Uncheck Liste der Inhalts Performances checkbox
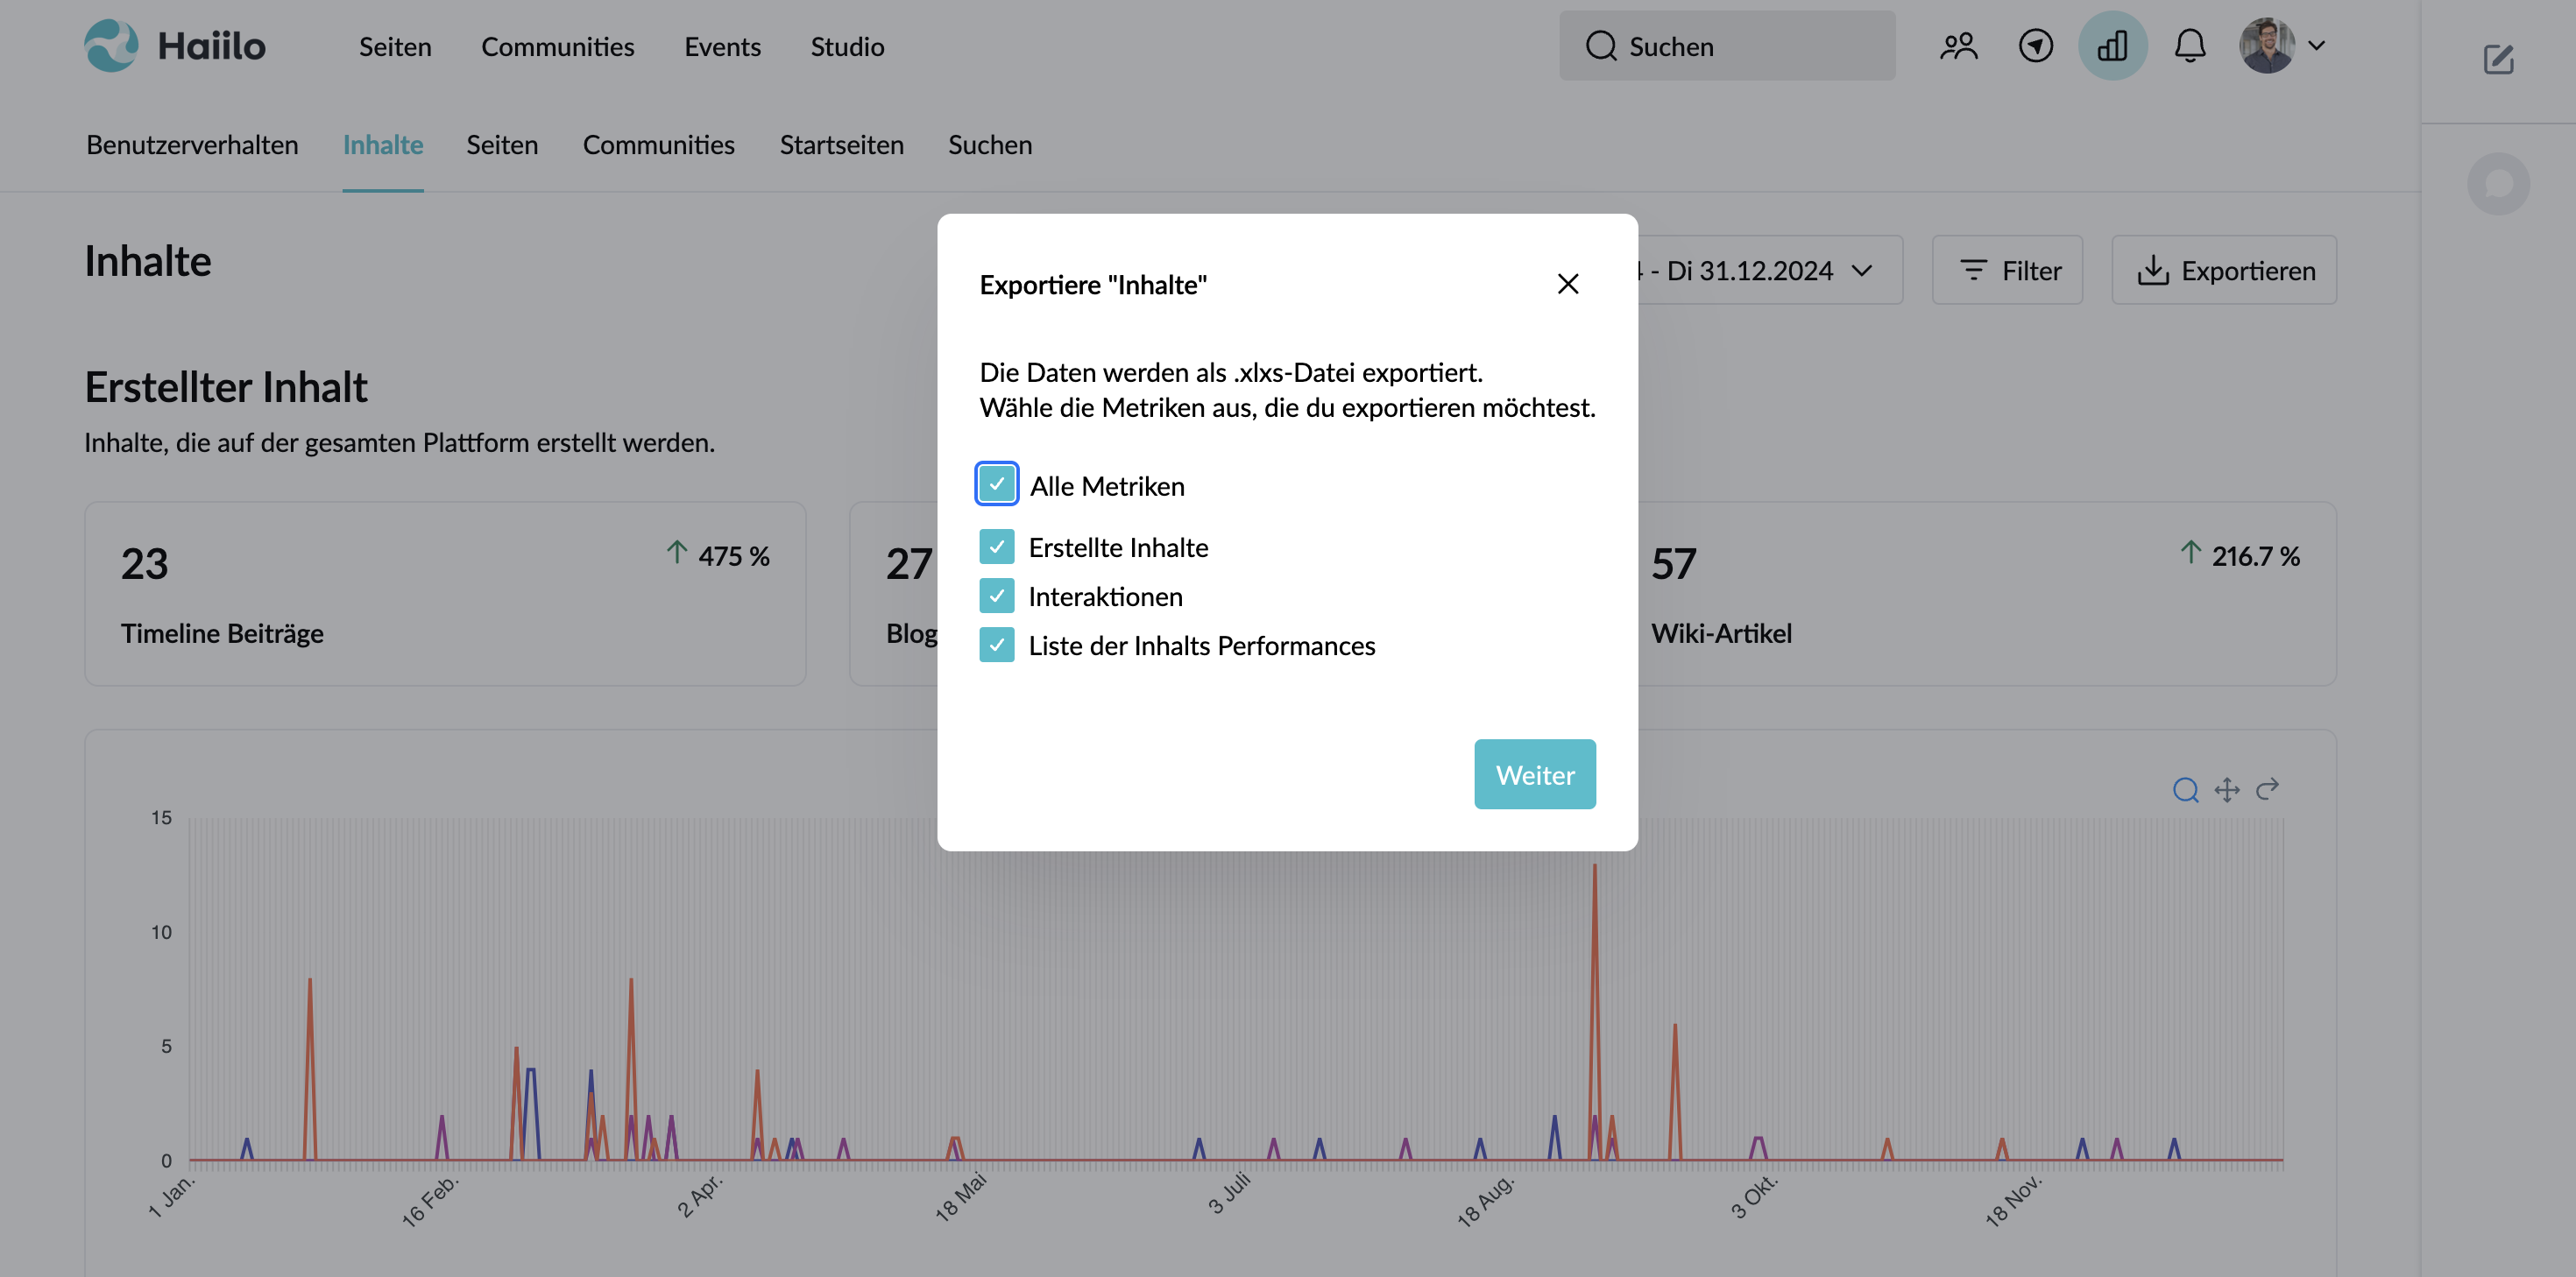Viewport: 2576px width, 1277px height. coord(996,645)
